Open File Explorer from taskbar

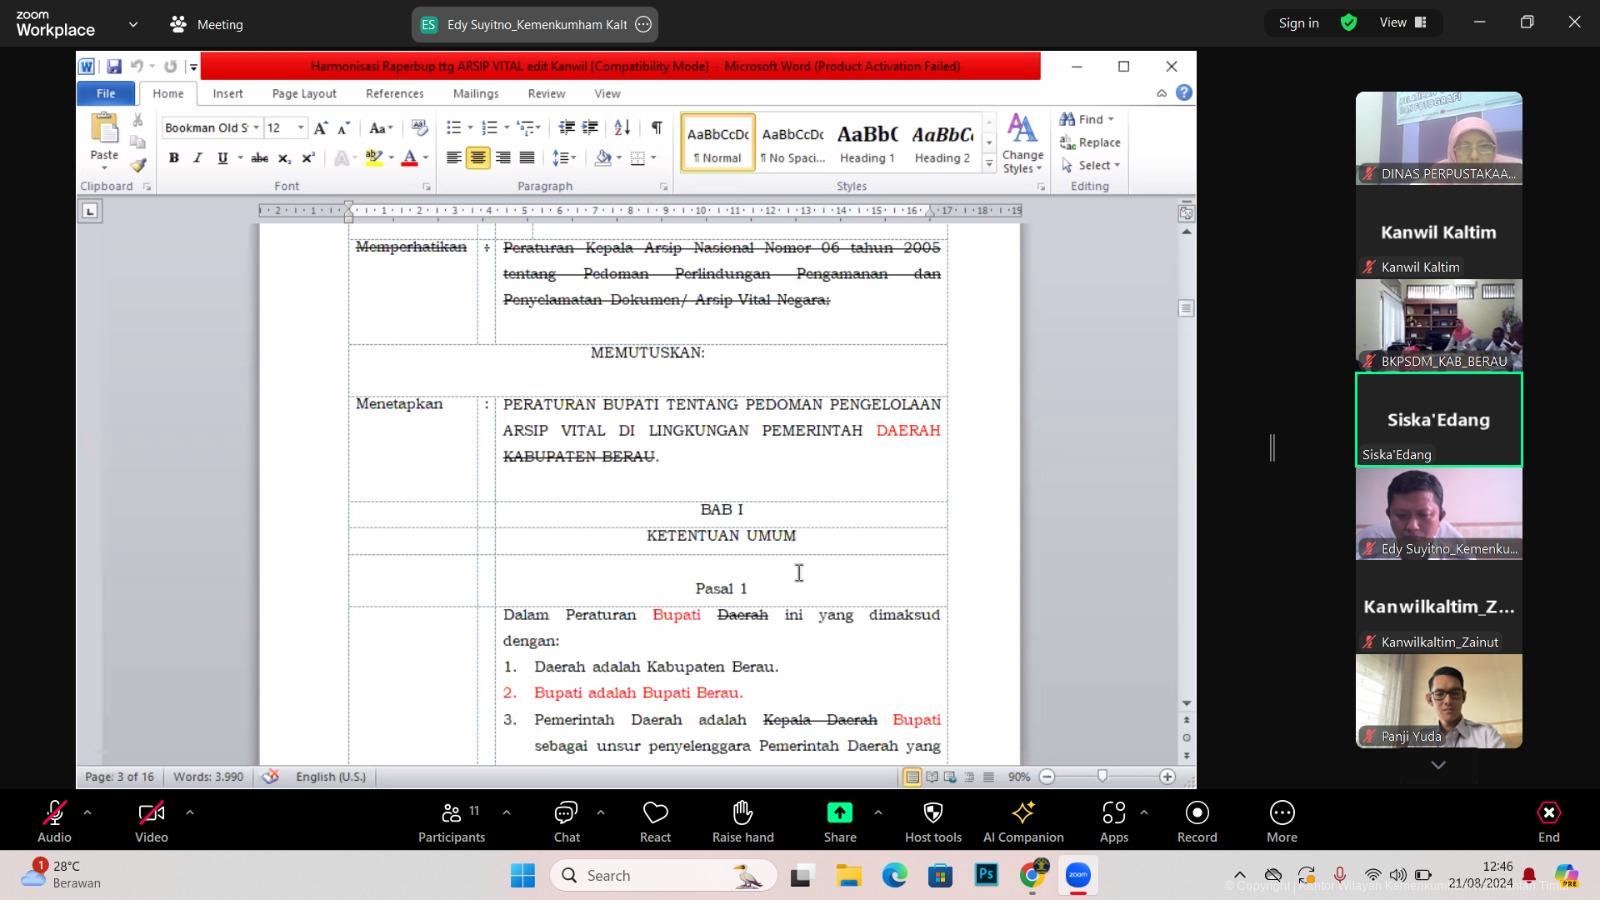(x=849, y=876)
